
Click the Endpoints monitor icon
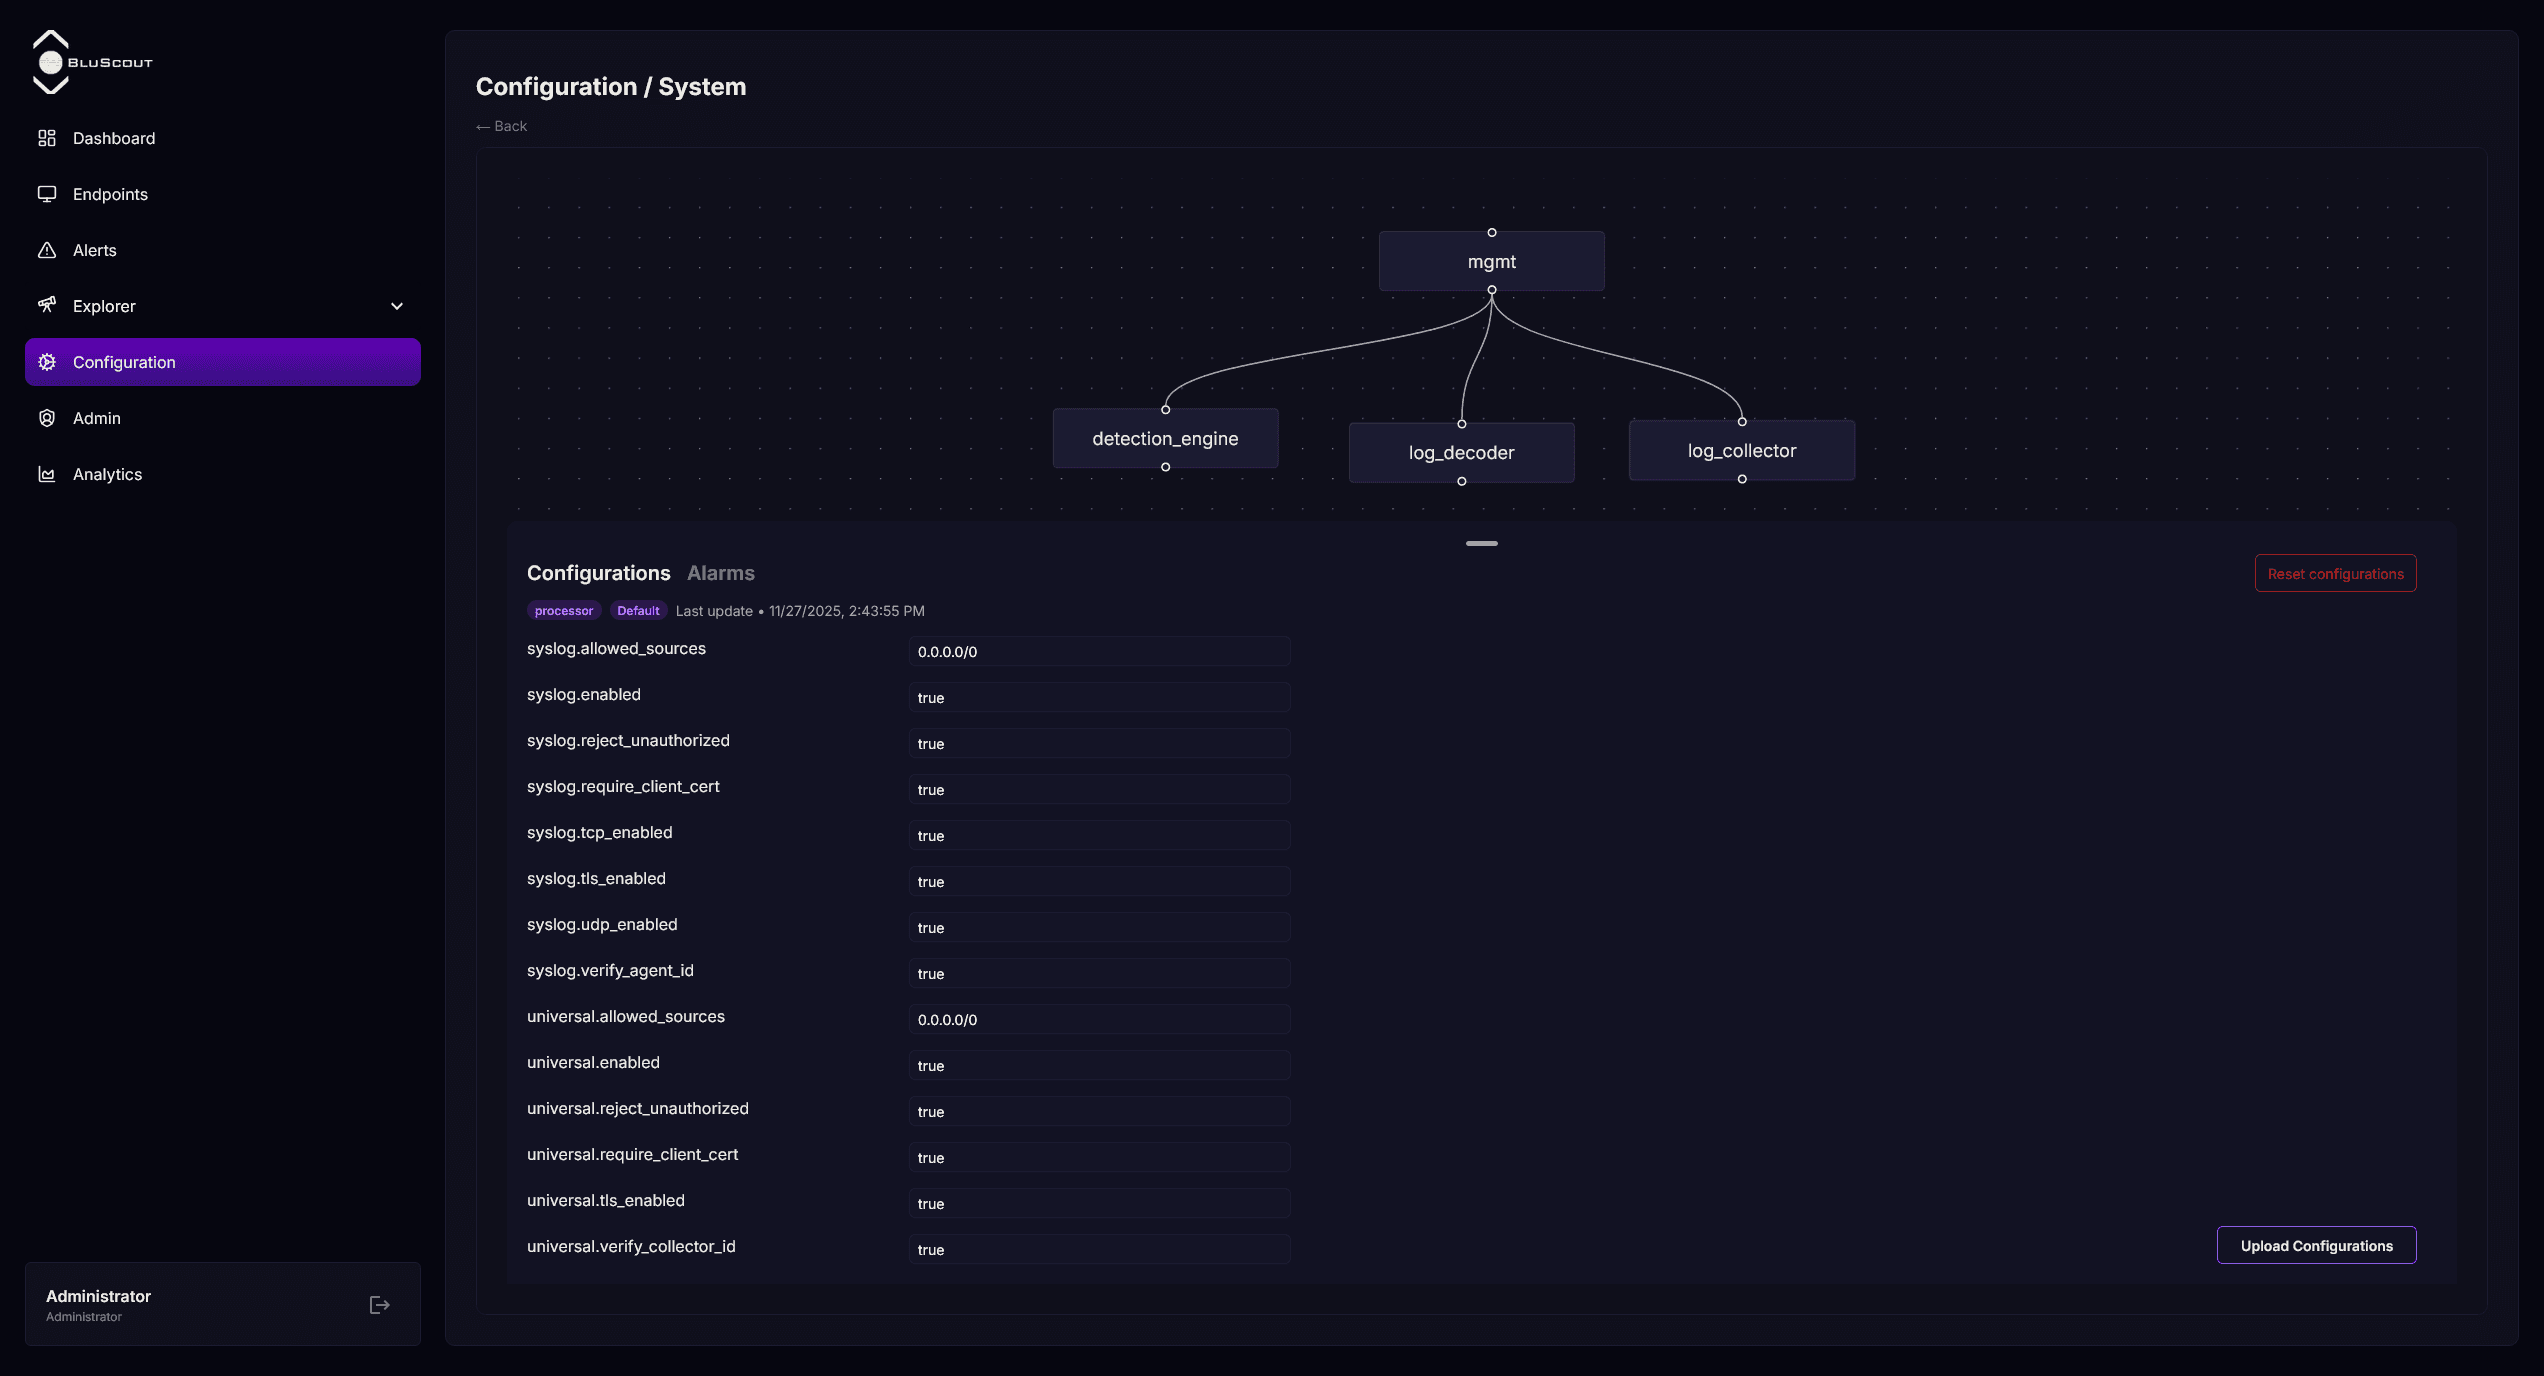click(47, 194)
